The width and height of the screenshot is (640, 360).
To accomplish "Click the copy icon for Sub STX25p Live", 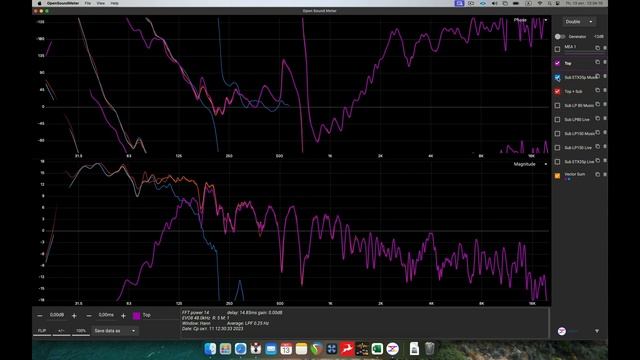I will pos(598,160).
